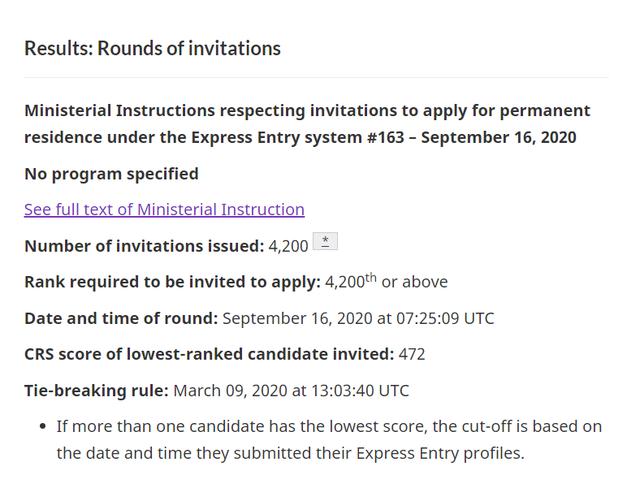640x488 pixels.
Task: Click the 'CRS score of lowest-ranked candidate invited:' label
Action: pos(209,354)
